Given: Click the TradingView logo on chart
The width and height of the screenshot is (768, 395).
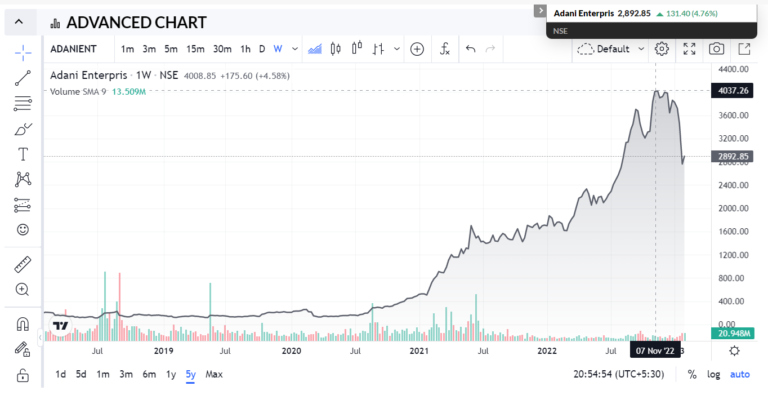Looking at the screenshot, I should click(x=61, y=326).
